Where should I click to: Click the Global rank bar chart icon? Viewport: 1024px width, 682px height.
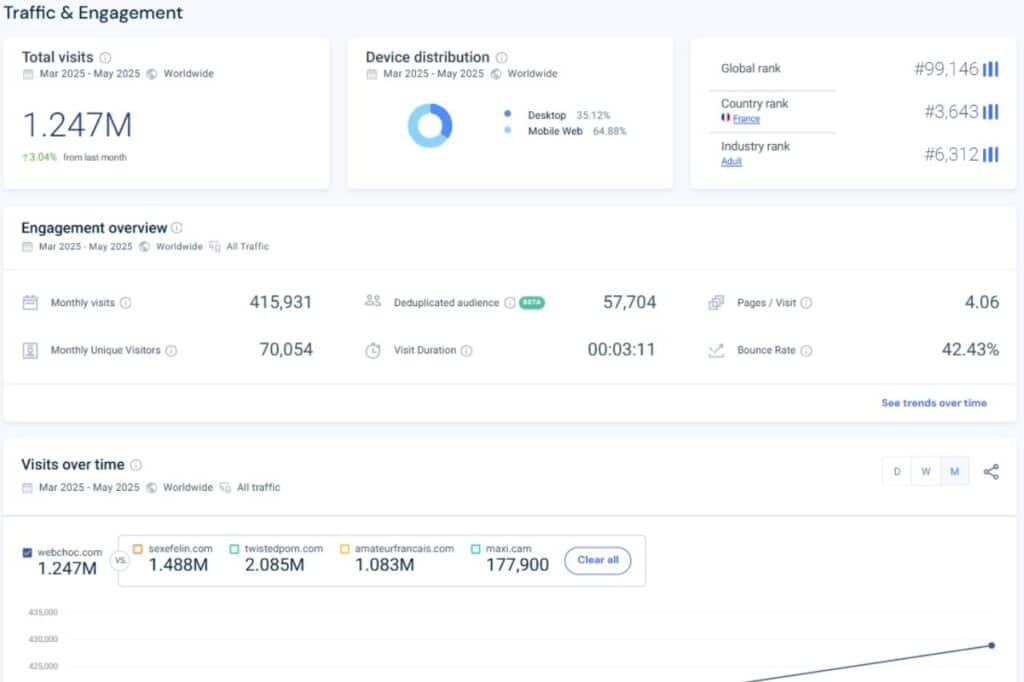click(991, 69)
